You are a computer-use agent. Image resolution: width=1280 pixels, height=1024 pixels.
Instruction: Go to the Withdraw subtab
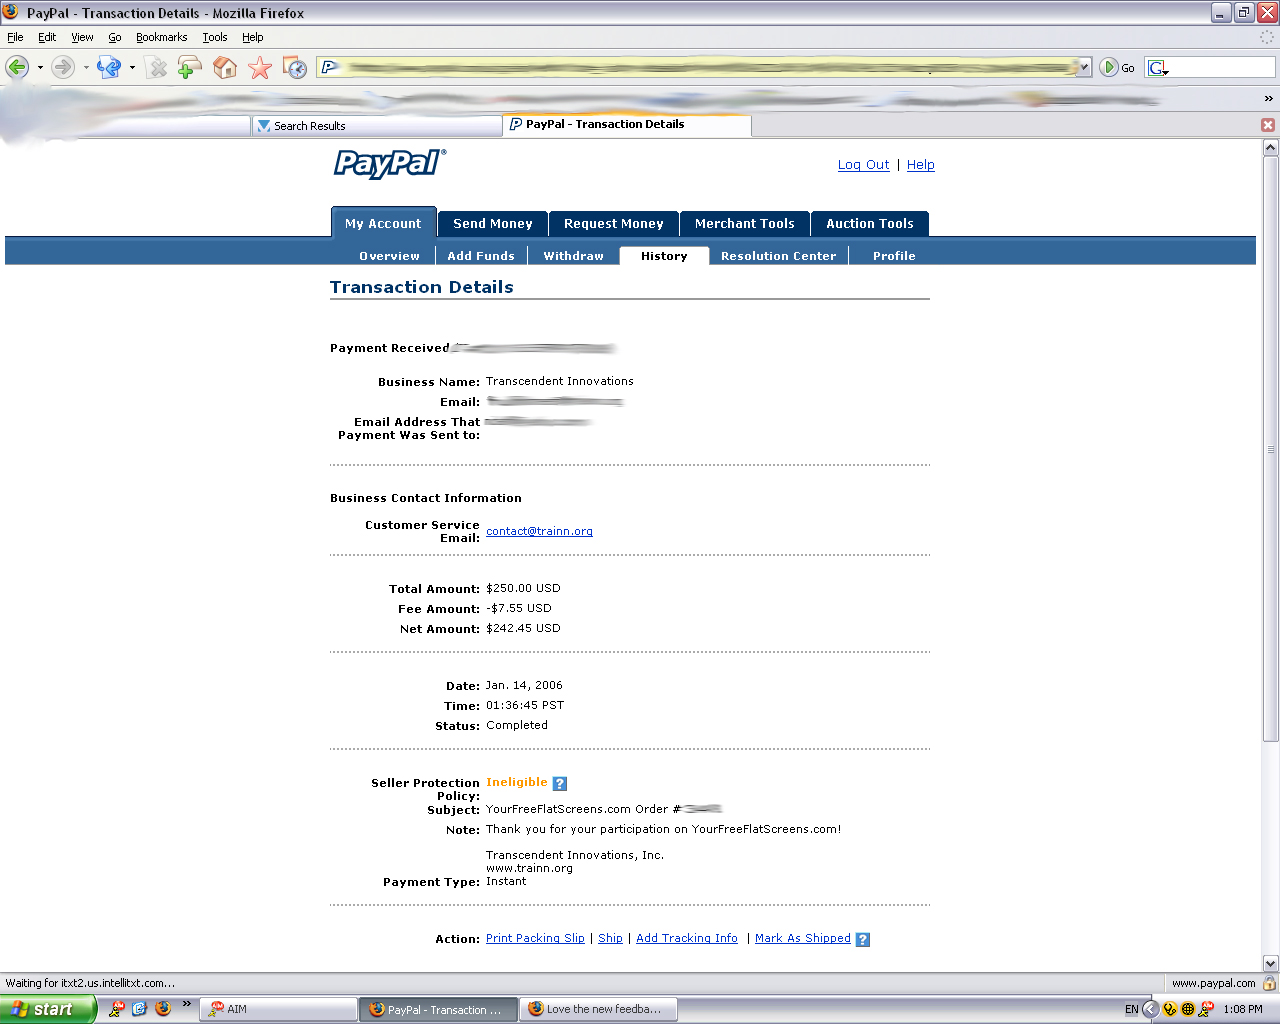click(574, 256)
